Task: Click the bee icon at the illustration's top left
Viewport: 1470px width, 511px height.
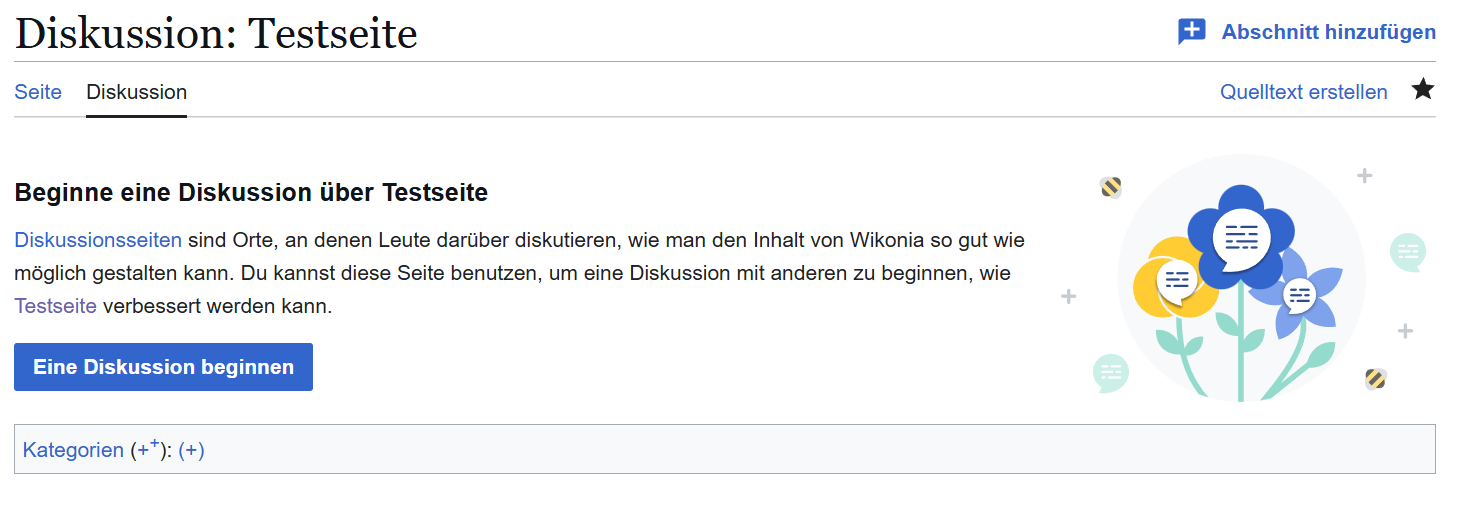Action: pyautogui.click(x=1111, y=187)
